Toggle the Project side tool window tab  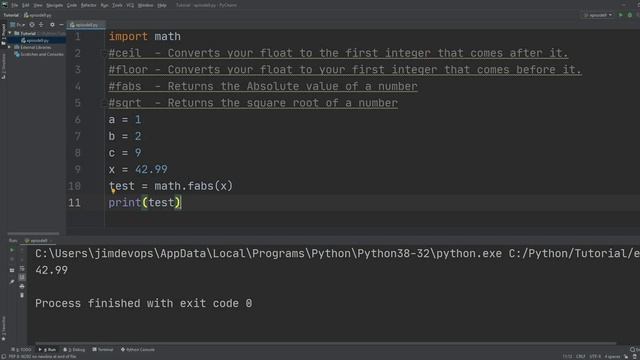3,34
